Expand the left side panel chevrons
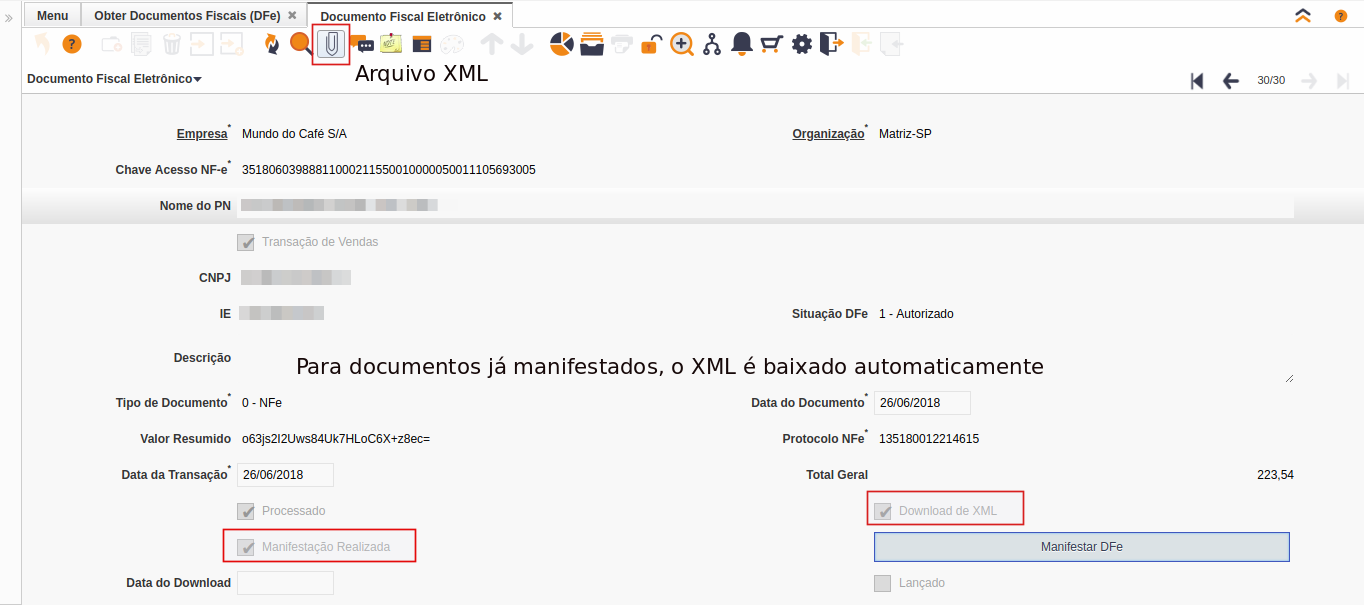The width and height of the screenshot is (1364, 605). 9,18
